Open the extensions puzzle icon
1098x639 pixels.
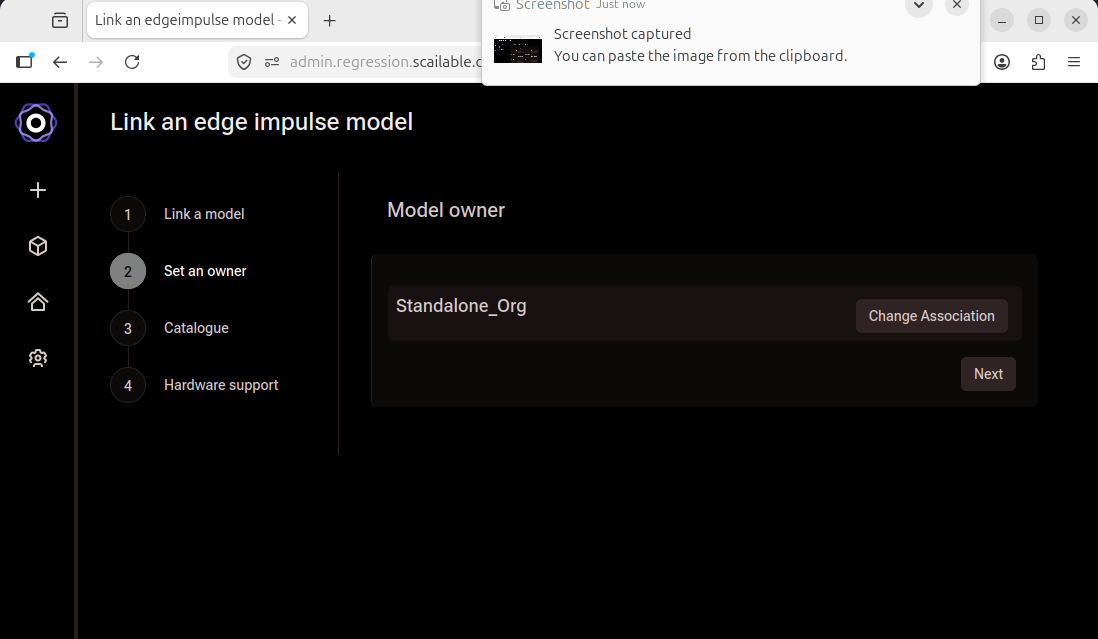1038,62
